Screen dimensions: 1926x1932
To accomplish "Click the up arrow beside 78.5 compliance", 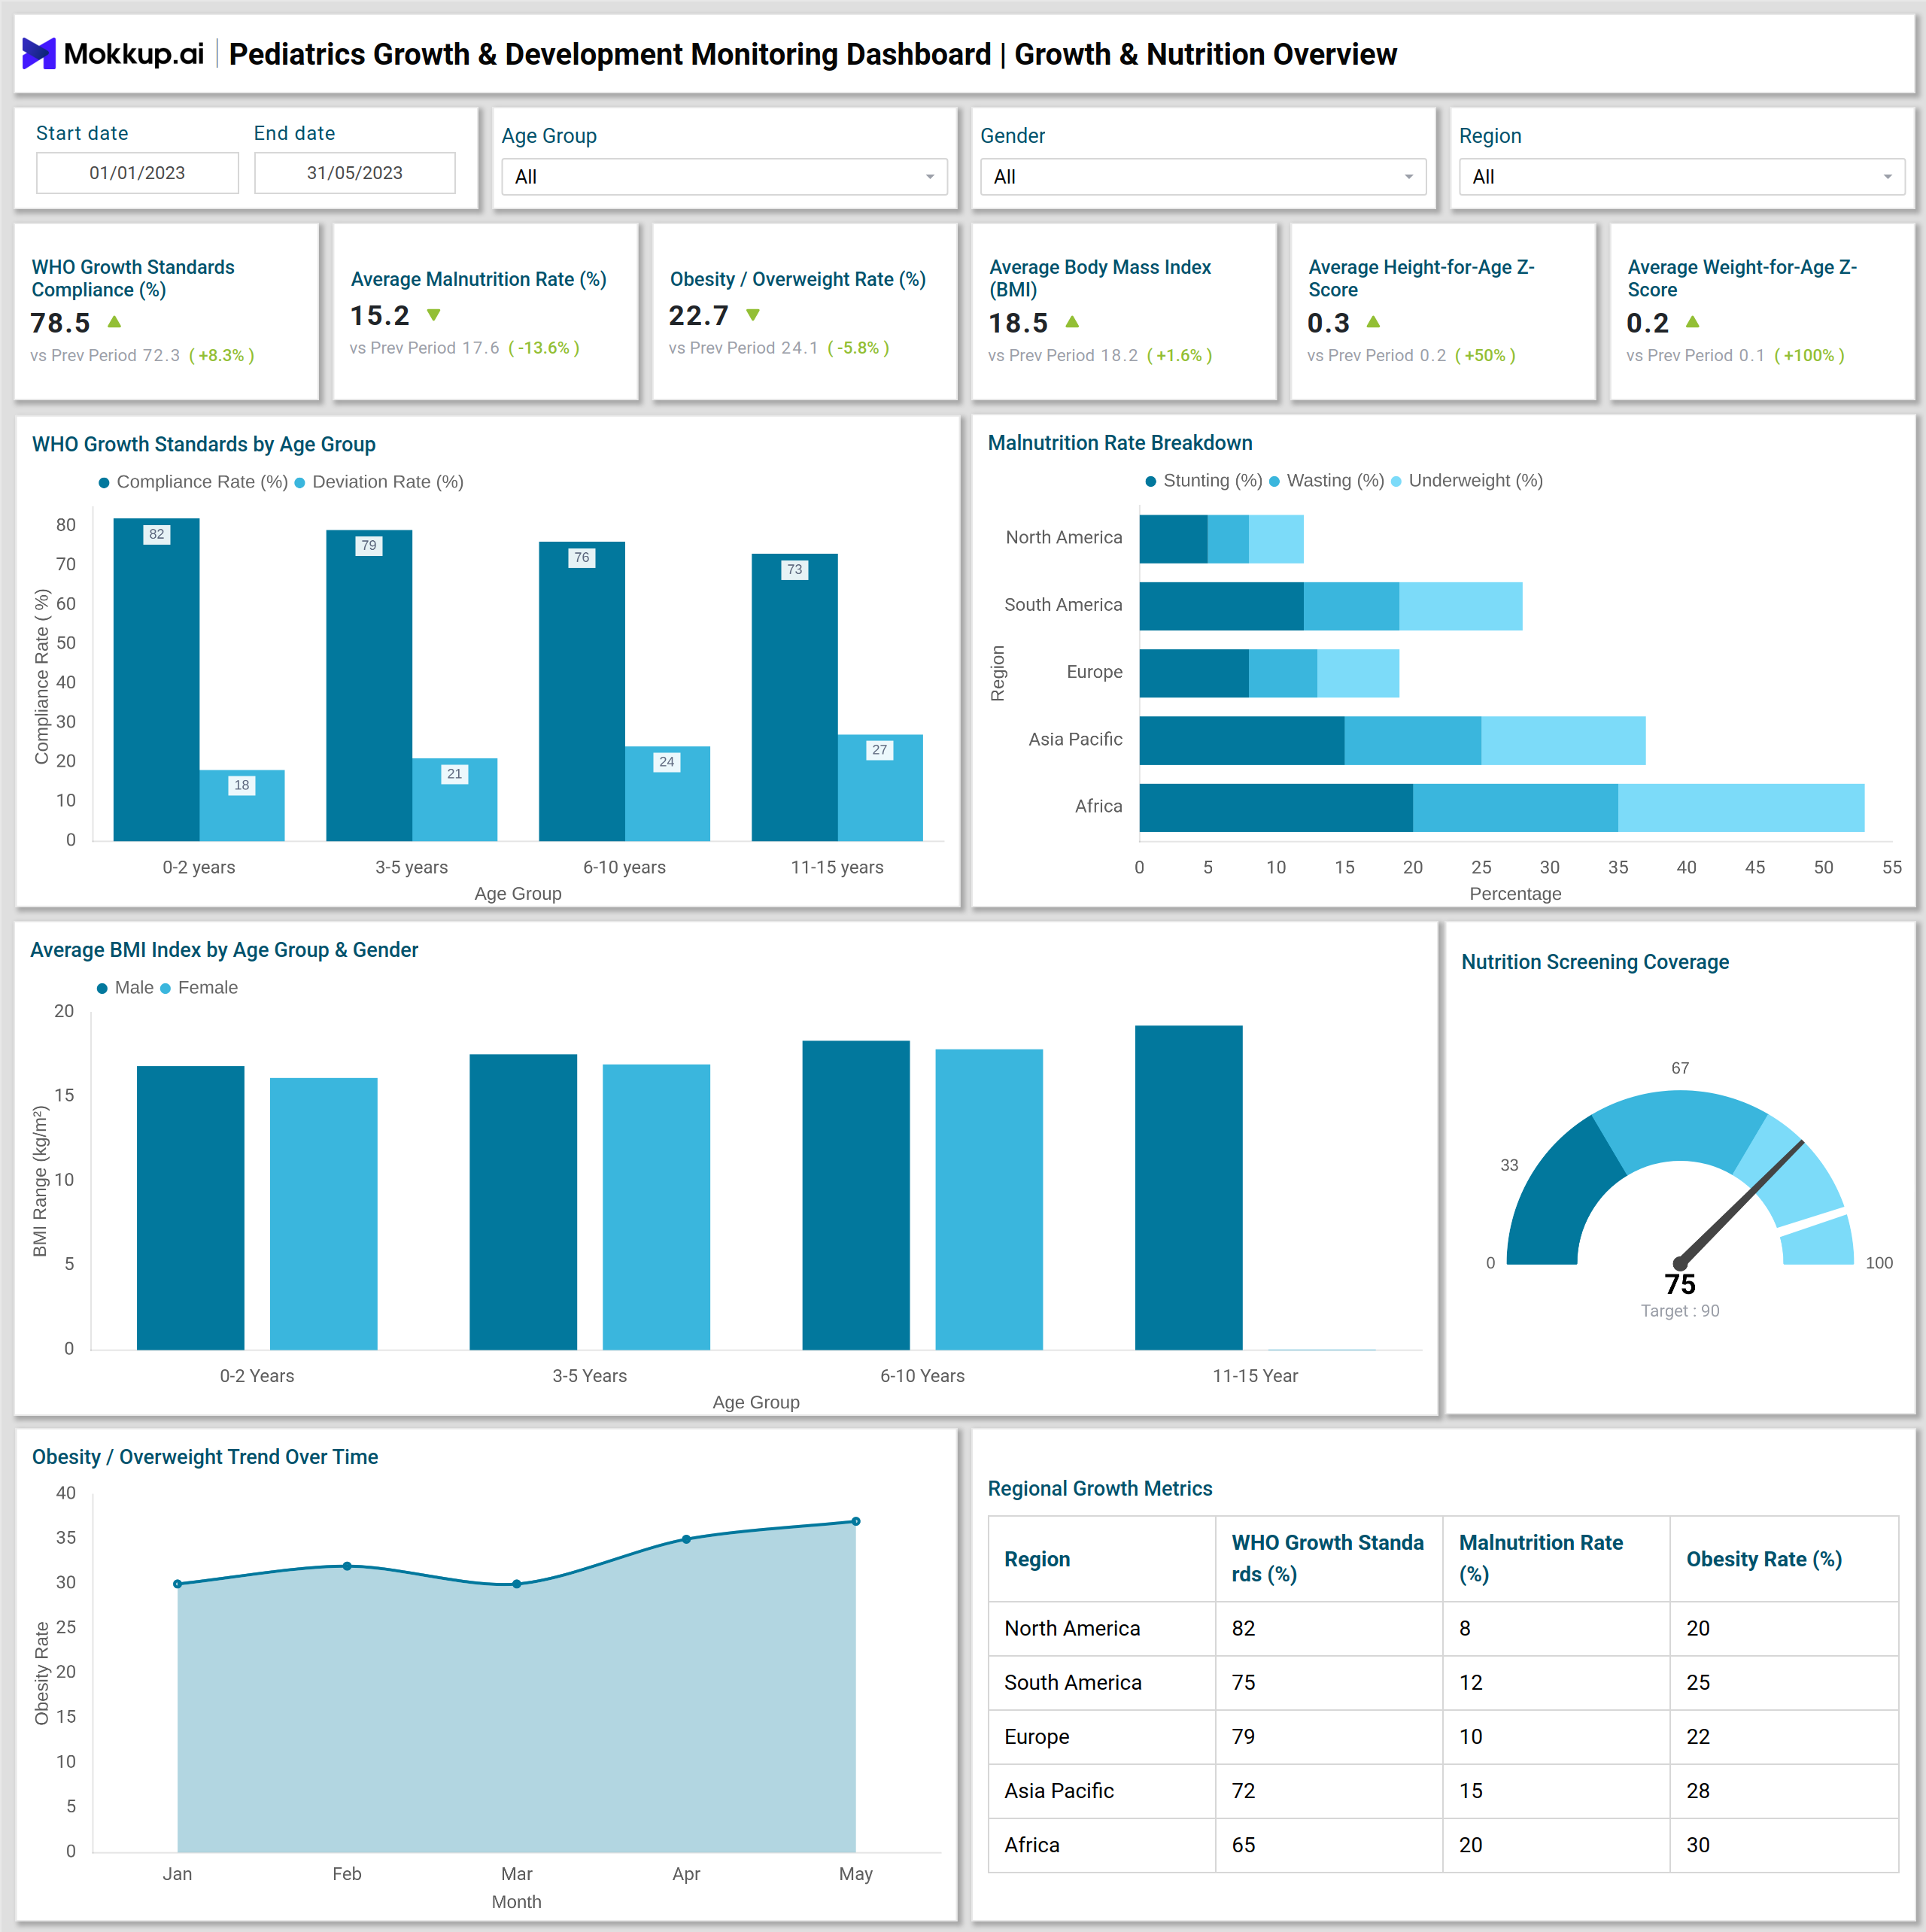I will pos(114,322).
